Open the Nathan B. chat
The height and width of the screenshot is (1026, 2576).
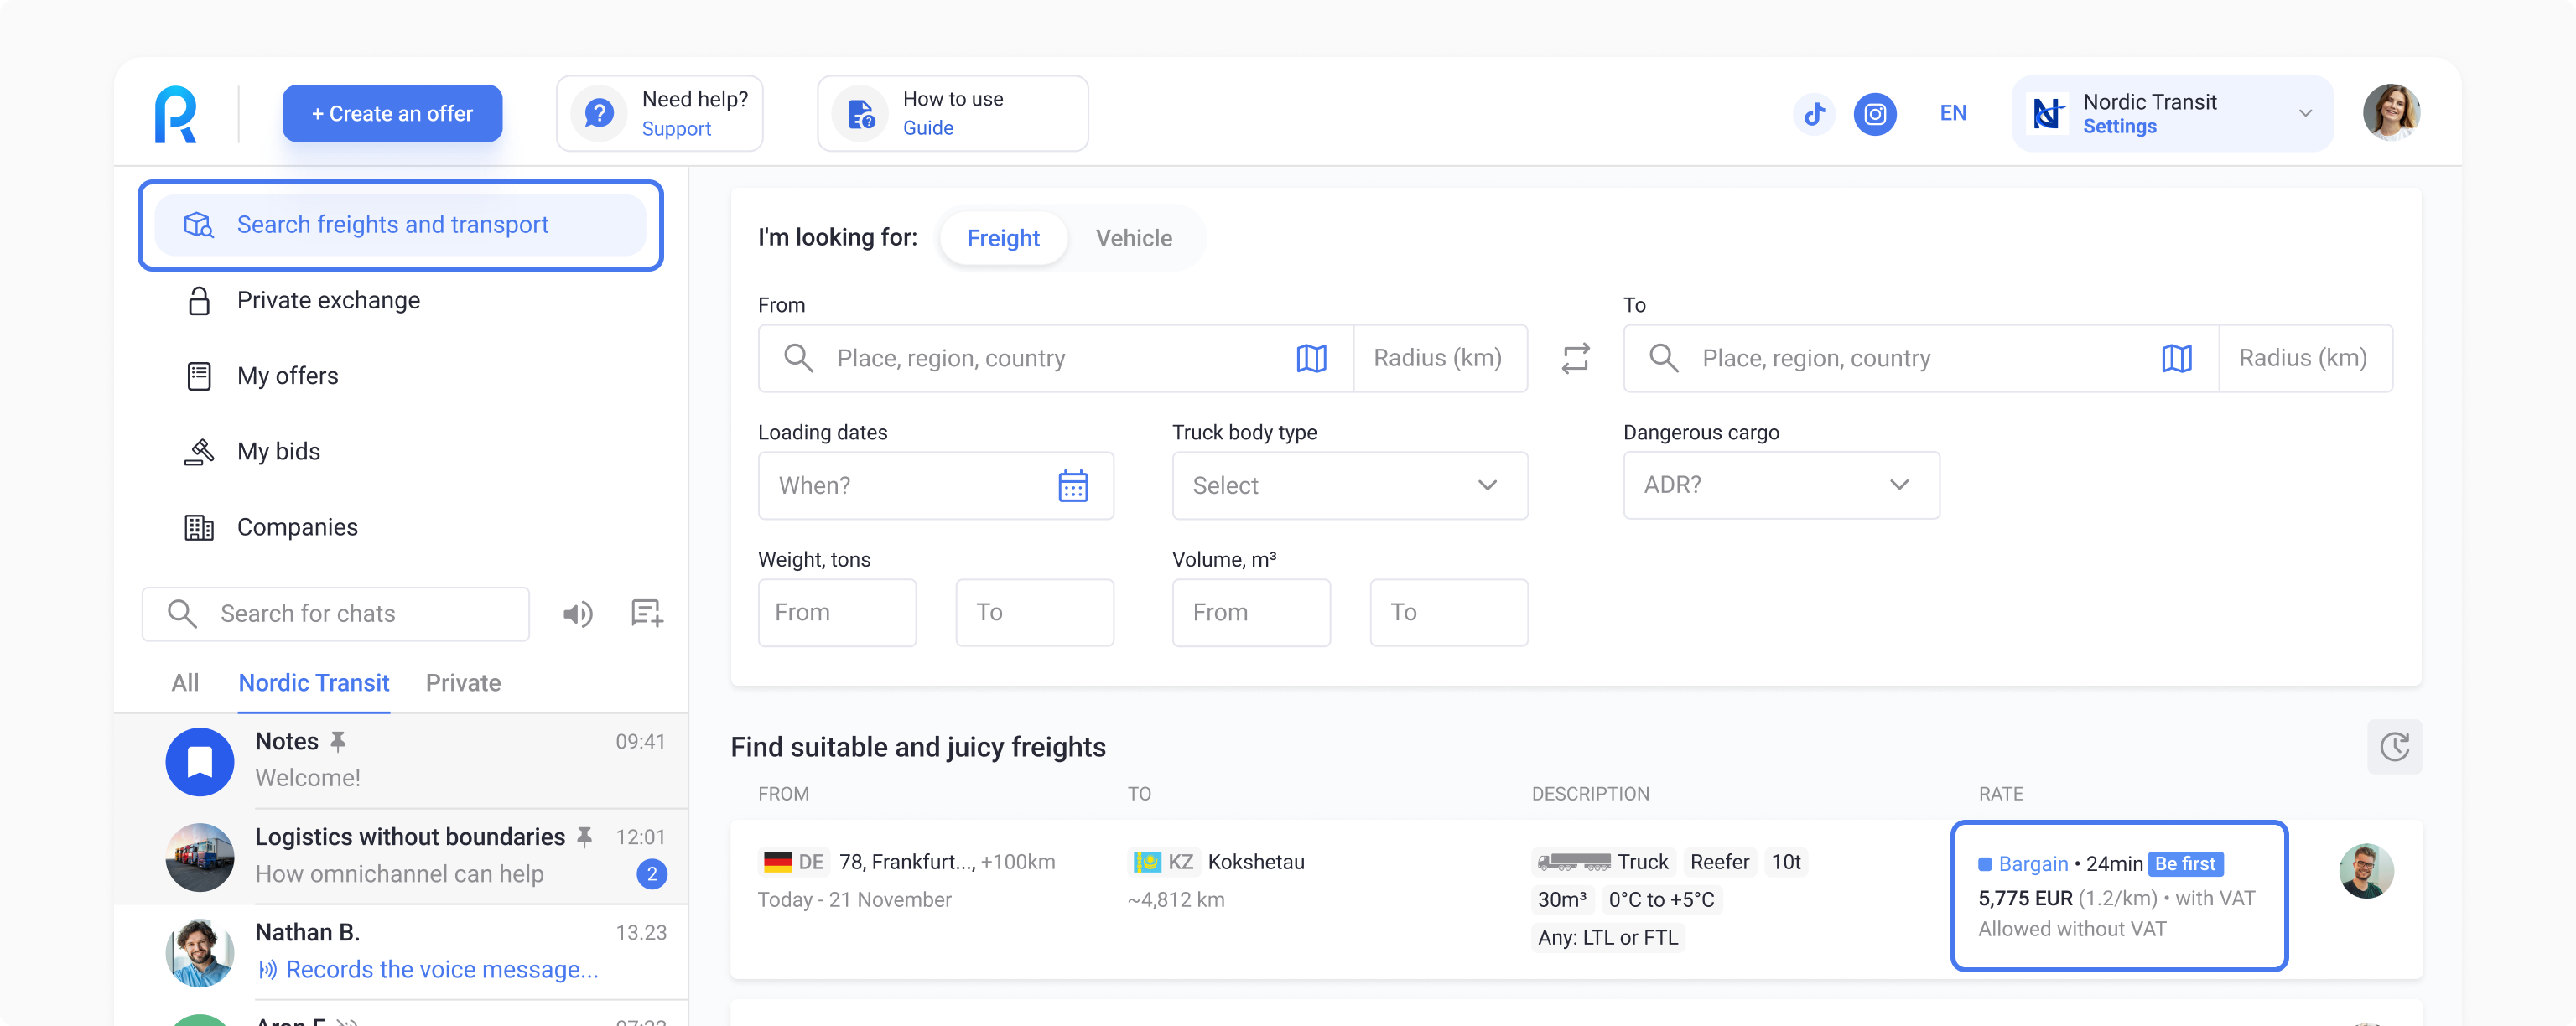pos(401,952)
